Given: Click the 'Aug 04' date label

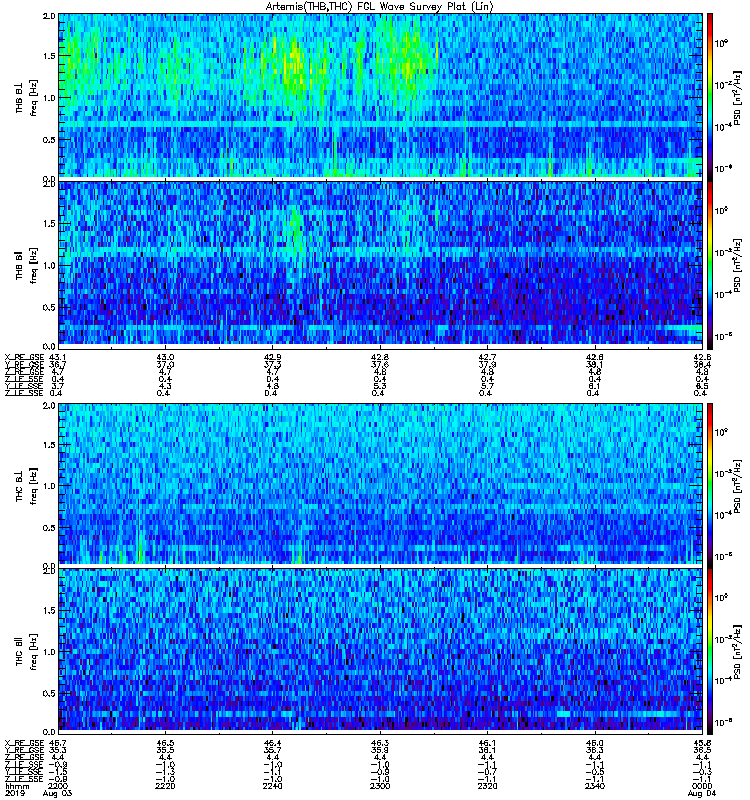Looking at the screenshot, I should coord(702,793).
